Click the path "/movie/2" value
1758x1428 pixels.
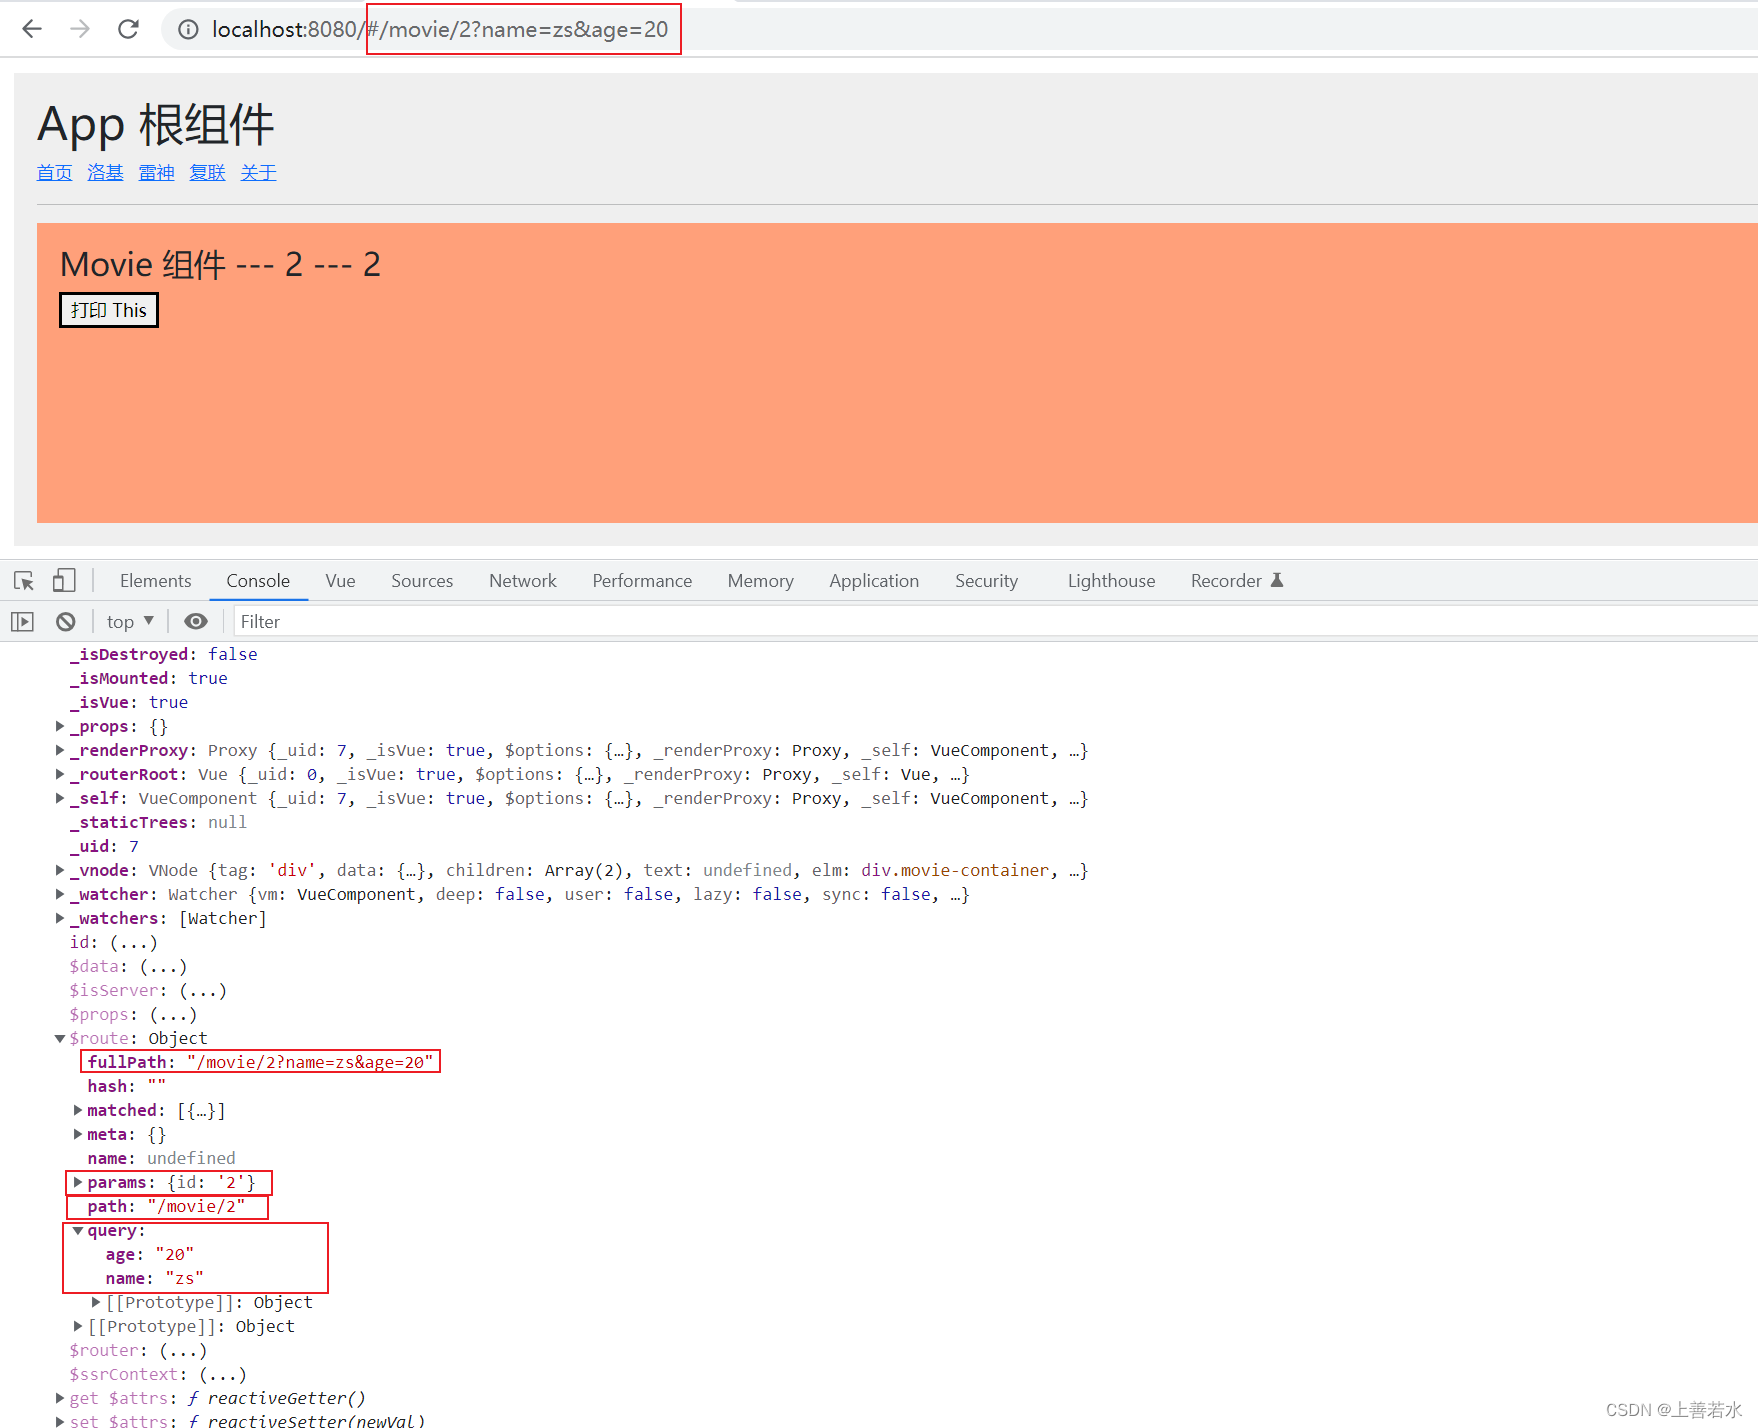click(196, 1206)
